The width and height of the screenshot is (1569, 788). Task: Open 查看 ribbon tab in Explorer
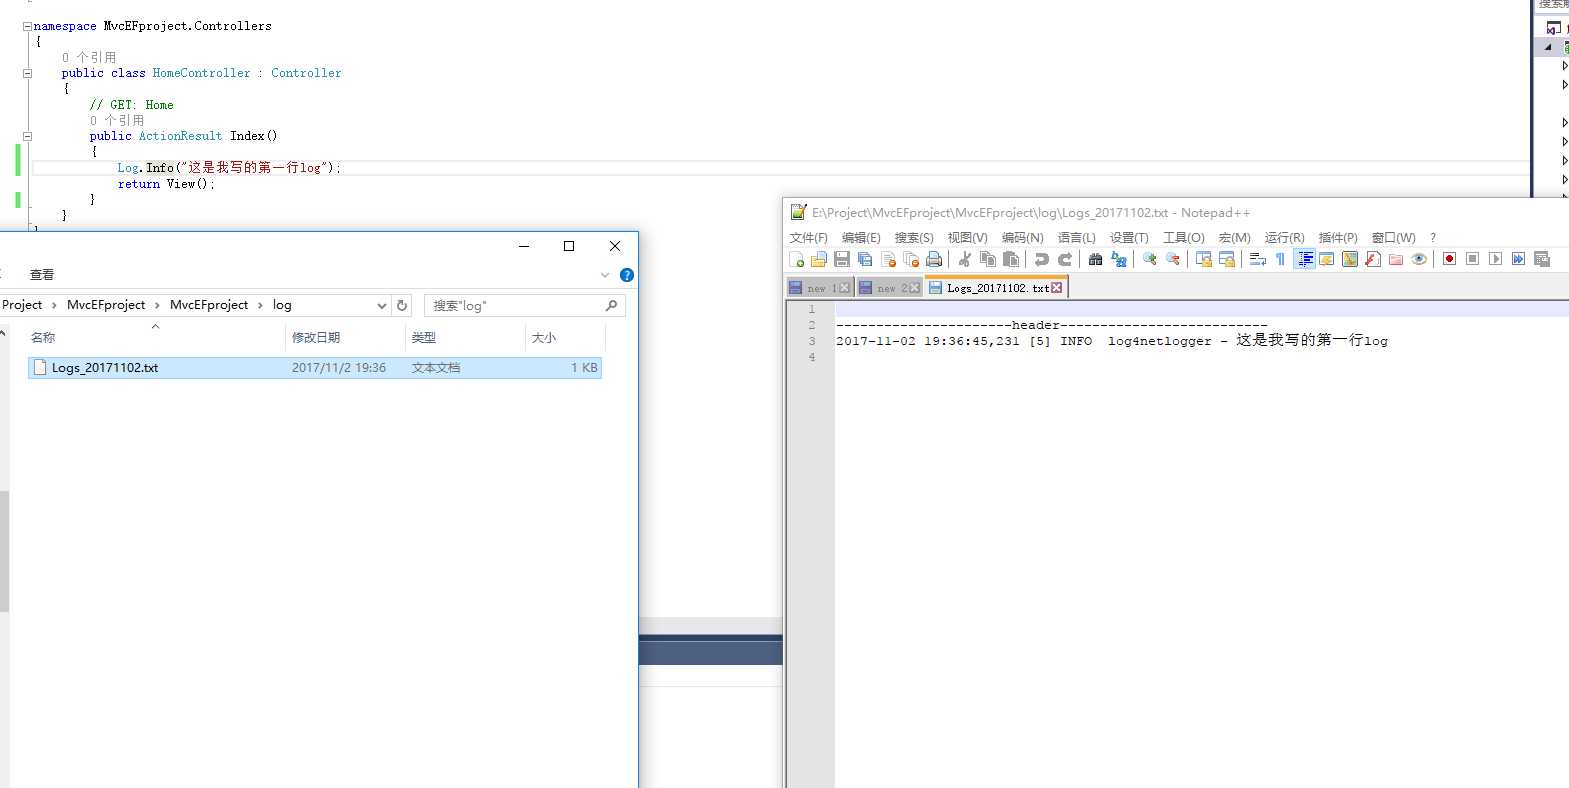[42, 275]
